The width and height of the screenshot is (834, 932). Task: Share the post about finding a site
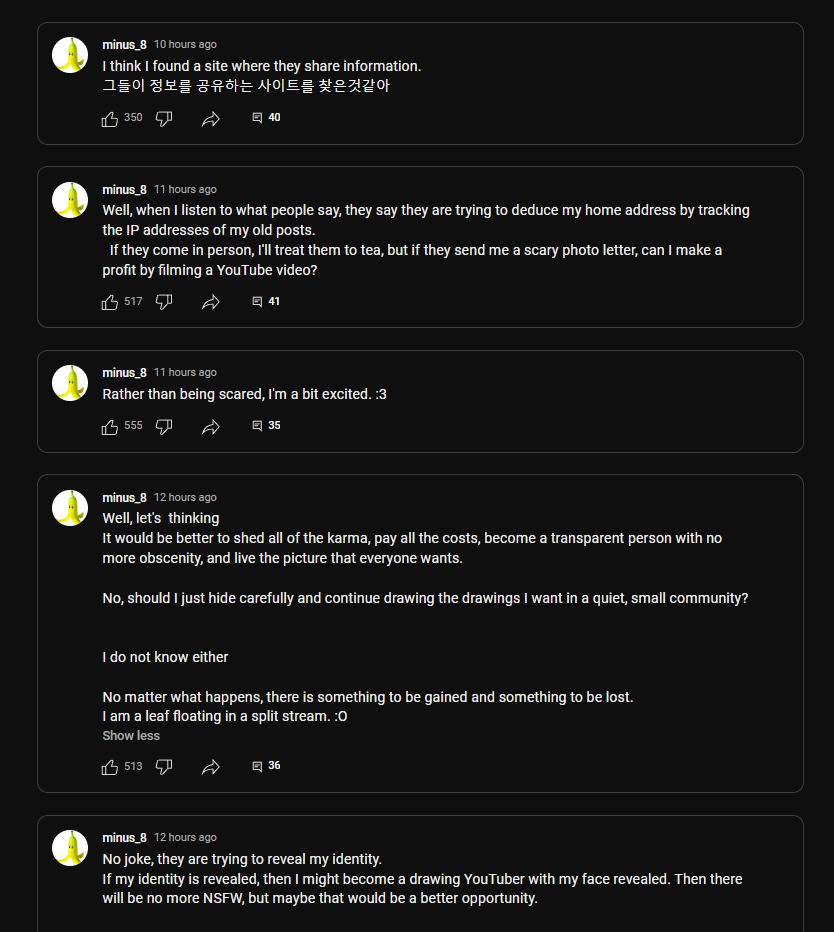pyautogui.click(x=210, y=119)
